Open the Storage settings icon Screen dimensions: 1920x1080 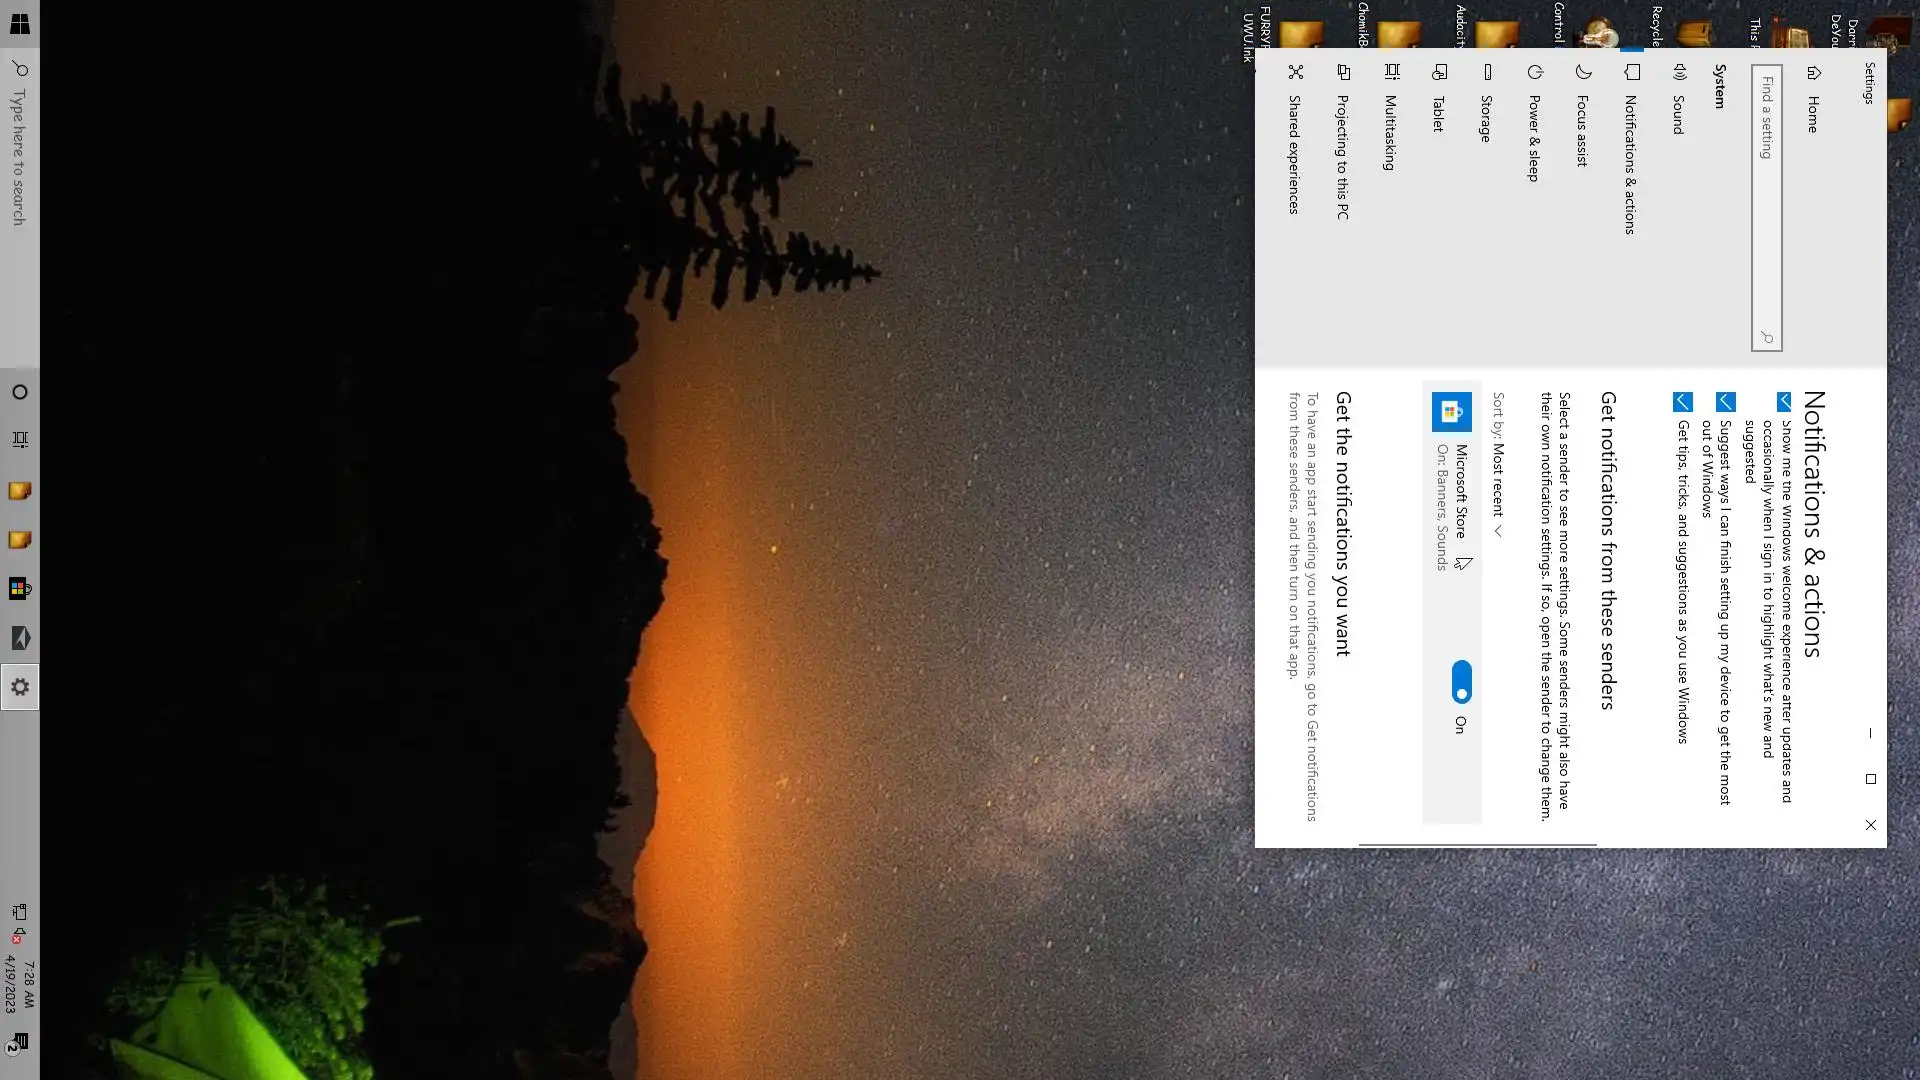click(x=1487, y=72)
